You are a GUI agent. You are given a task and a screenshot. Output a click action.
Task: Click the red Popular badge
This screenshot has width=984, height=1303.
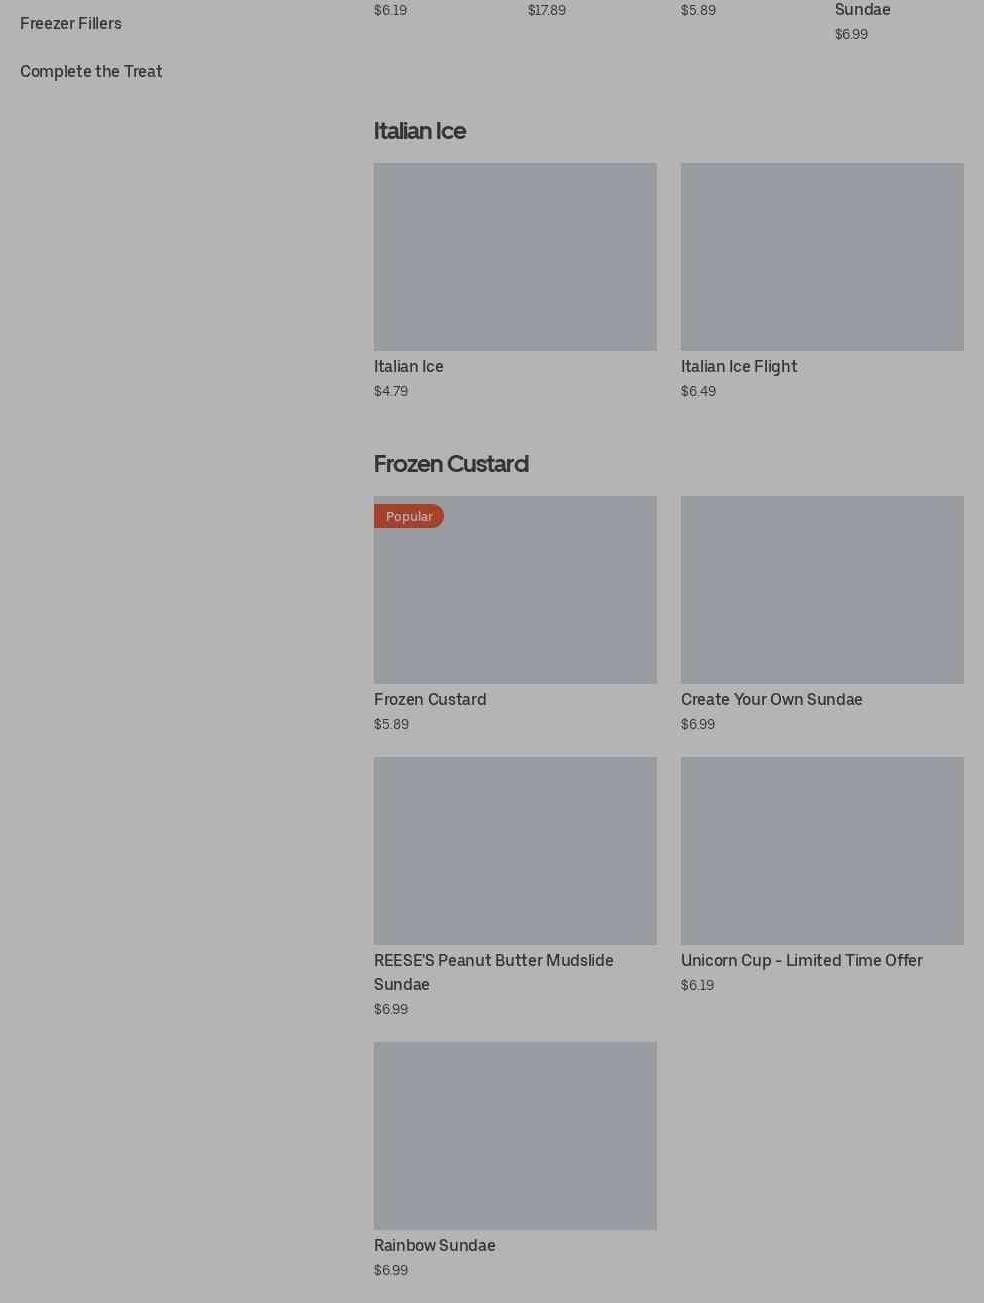tap(409, 516)
